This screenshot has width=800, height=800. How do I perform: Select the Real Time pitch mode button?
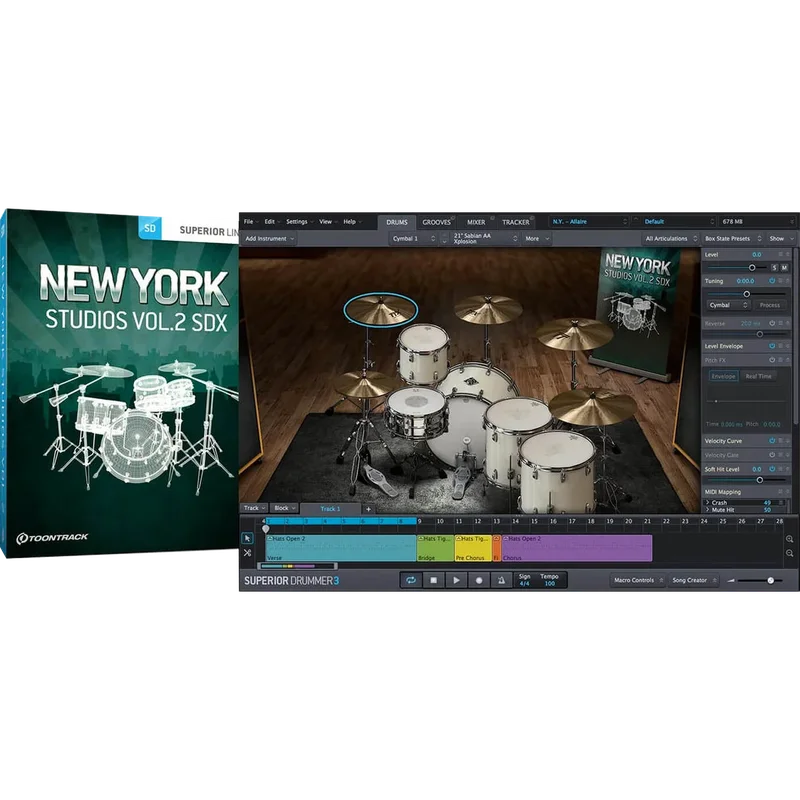click(x=758, y=376)
